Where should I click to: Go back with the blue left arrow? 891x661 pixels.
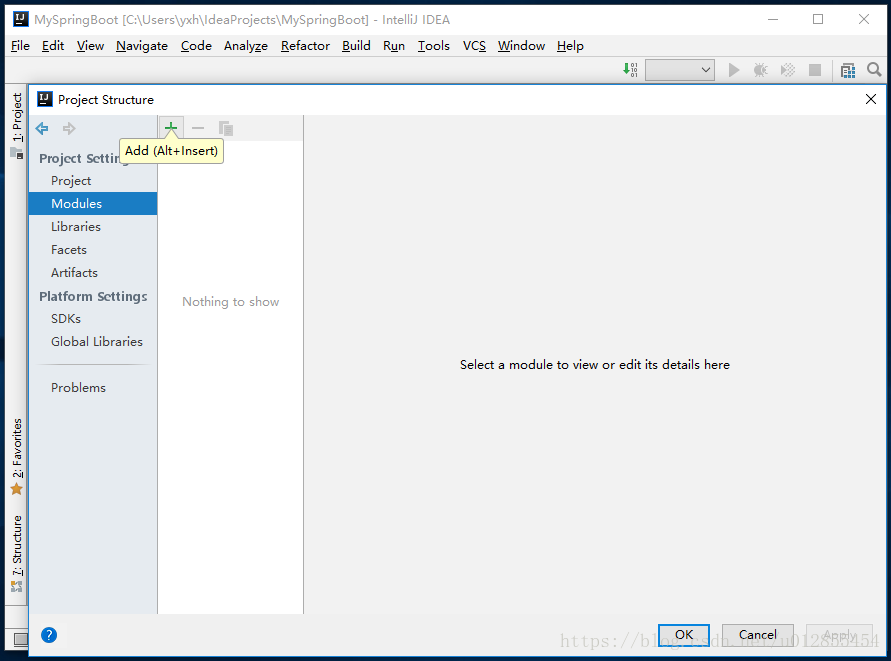click(42, 128)
